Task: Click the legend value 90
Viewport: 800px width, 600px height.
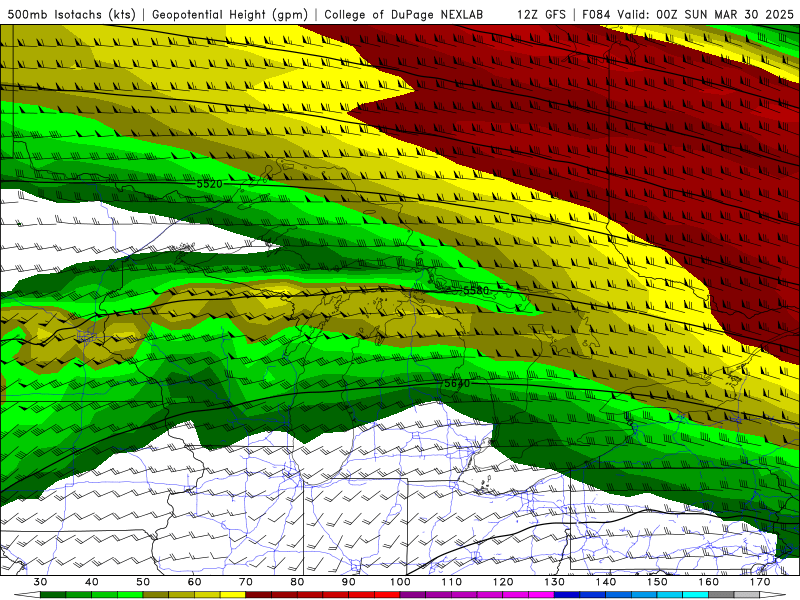Action: pyautogui.click(x=349, y=582)
